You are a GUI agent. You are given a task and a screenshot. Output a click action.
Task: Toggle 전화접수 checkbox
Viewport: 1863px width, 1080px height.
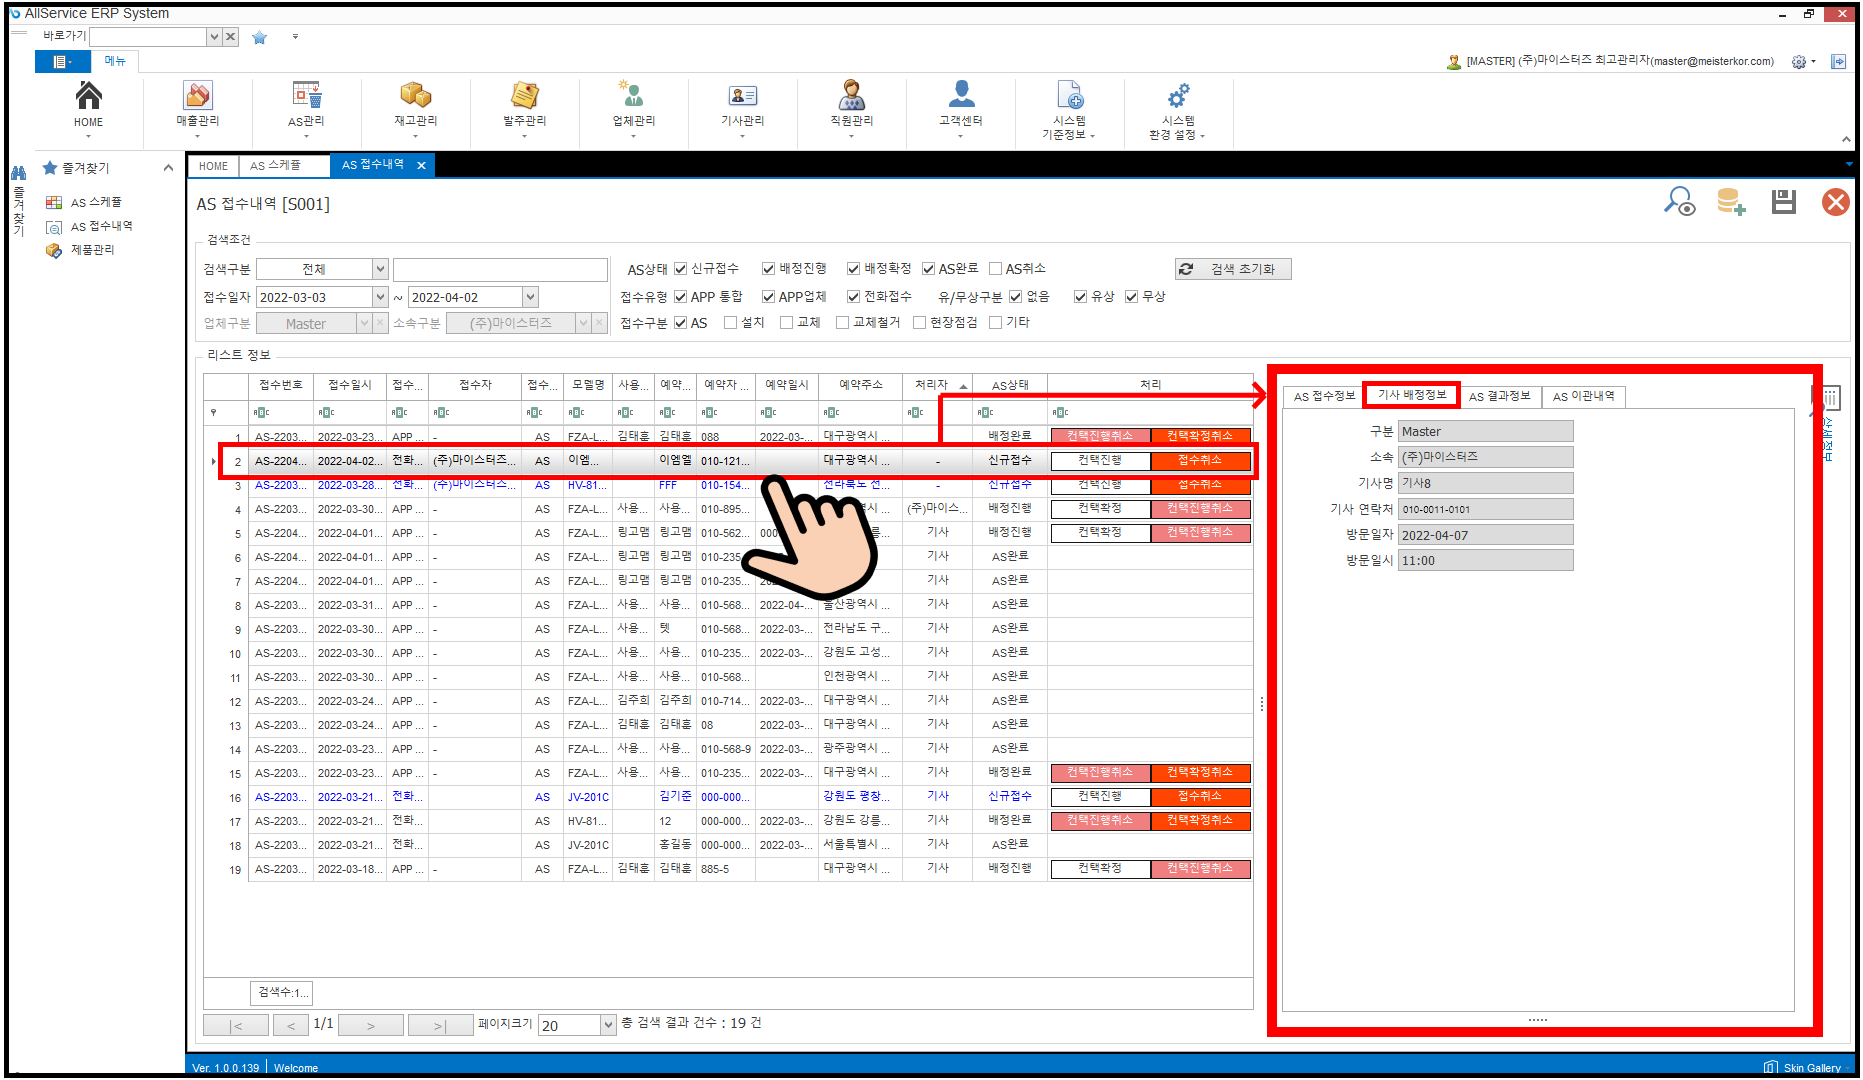[x=853, y=296]
